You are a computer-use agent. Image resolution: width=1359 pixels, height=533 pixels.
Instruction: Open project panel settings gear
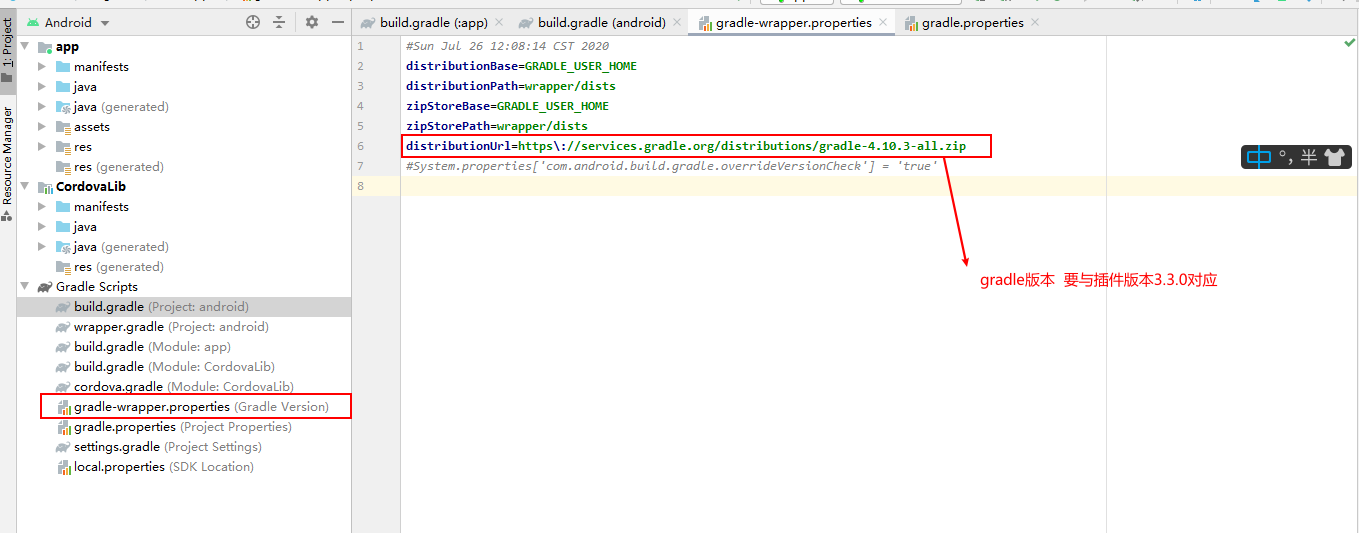[x=312, y=22]
